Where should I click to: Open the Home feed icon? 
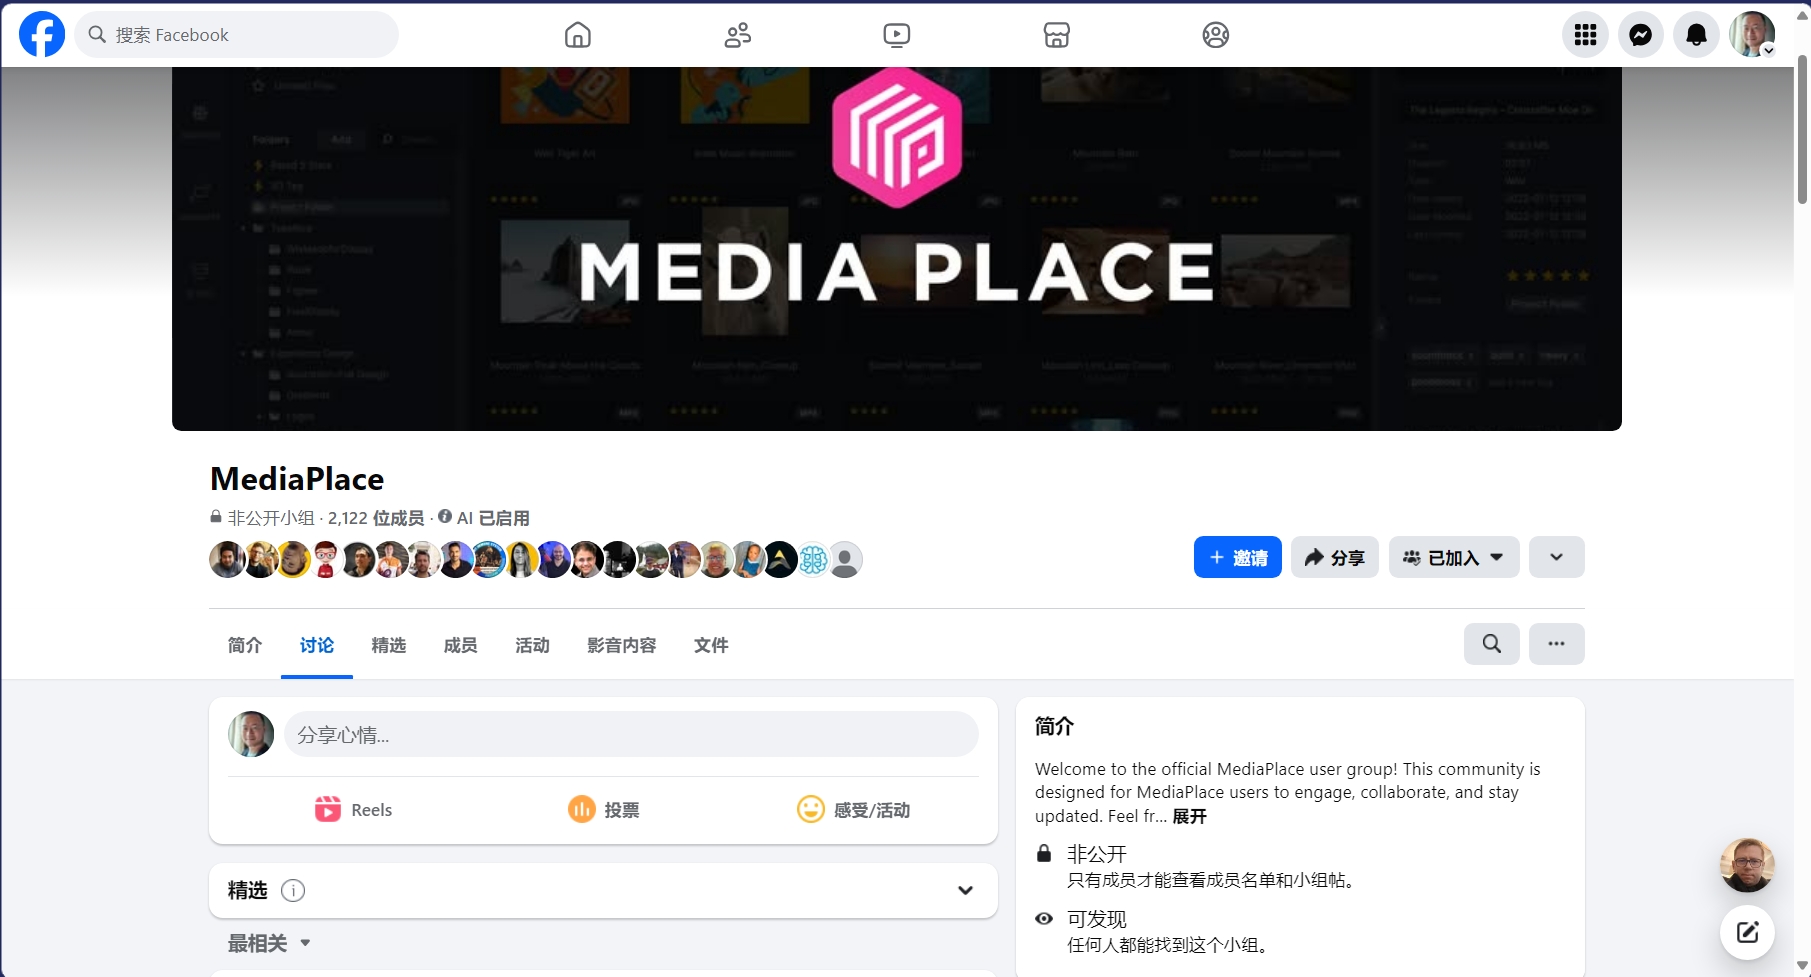pos(577,35)
